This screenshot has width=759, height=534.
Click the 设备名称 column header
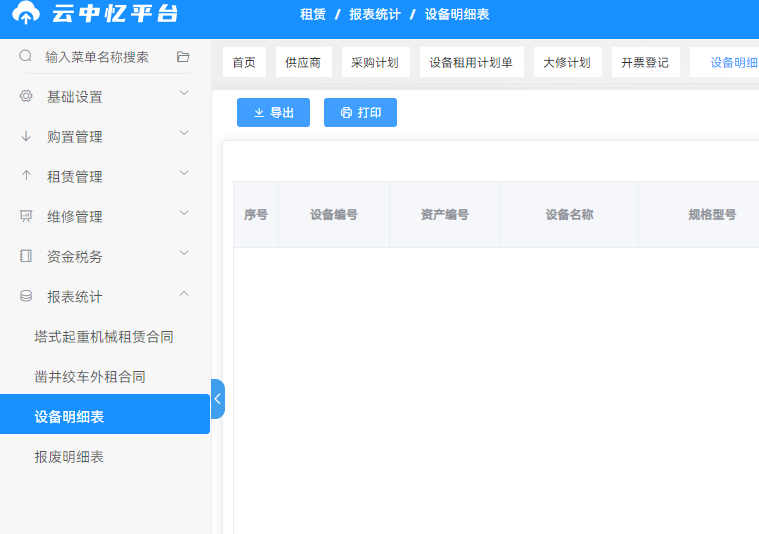[x=570, y=214]
